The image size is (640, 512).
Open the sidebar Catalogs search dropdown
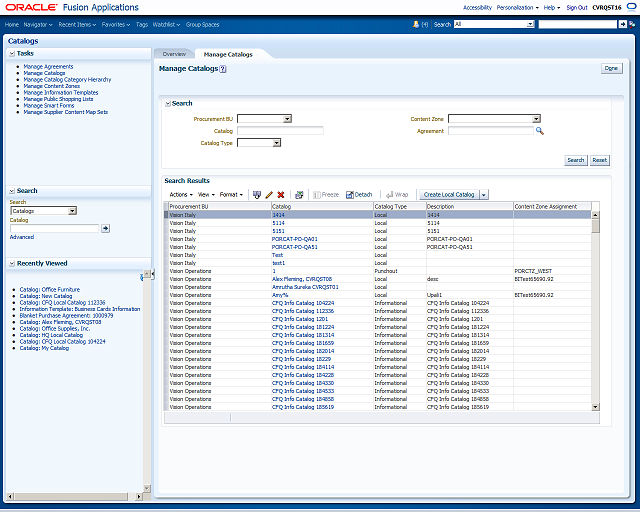click(x=72, y=211)
